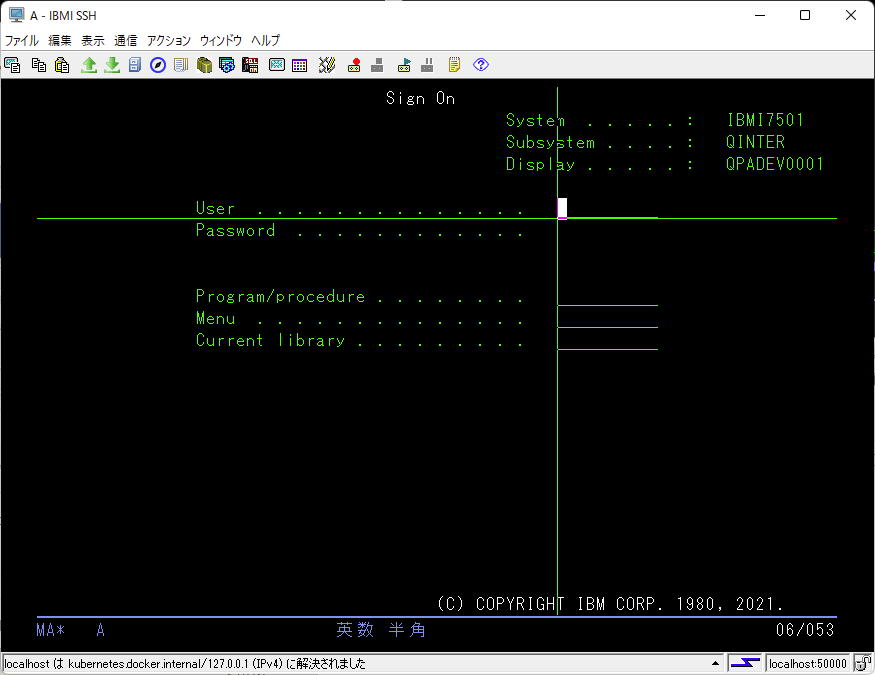Image resolution: width=875 pixels, height=675 pixels.
Task: Open the help question mark icon
Action: (481, 65)
